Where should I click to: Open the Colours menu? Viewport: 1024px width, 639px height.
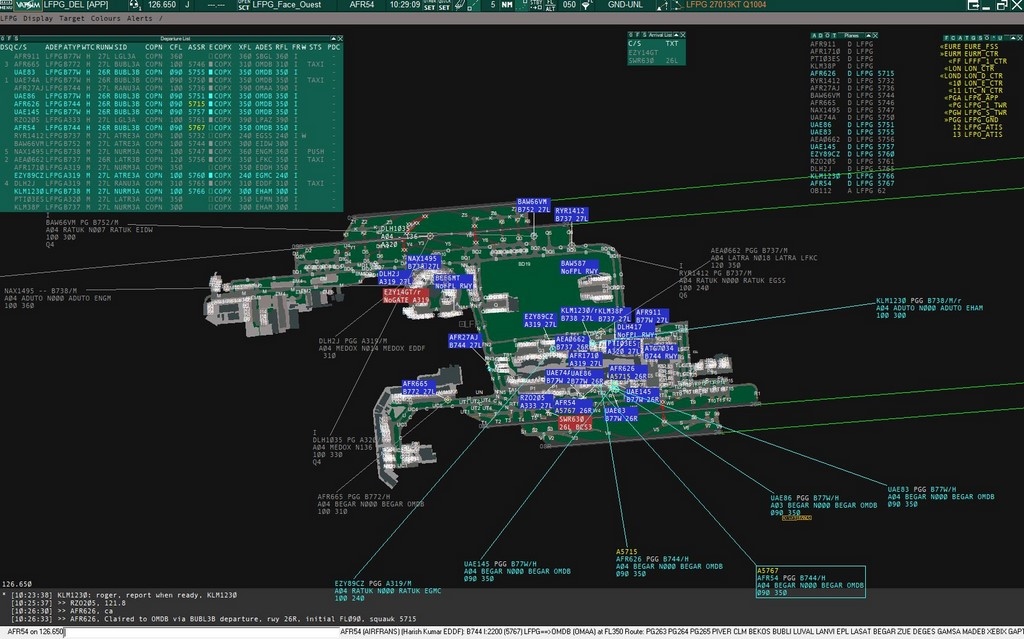click(x=107, y=18)
